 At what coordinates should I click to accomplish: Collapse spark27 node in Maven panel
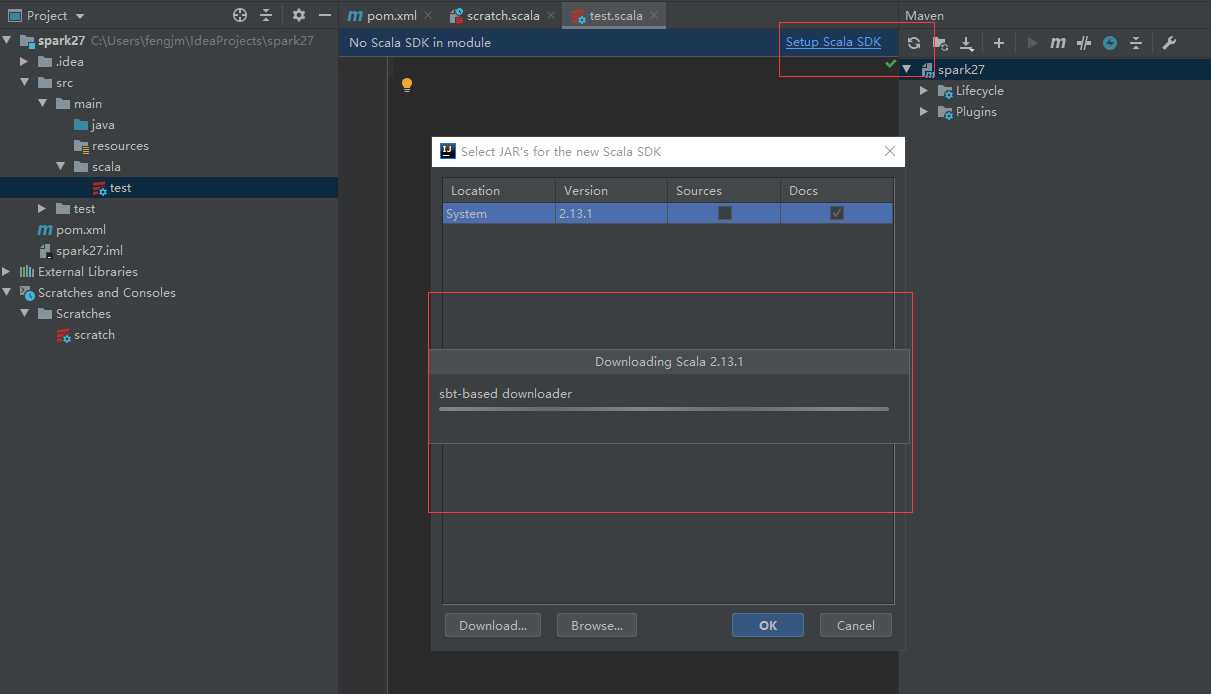[x=907, y=70]
